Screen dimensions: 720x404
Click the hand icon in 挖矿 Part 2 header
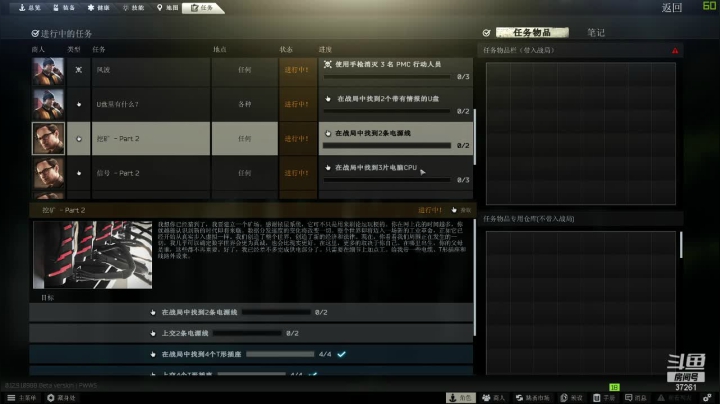[x=454, y=210]
